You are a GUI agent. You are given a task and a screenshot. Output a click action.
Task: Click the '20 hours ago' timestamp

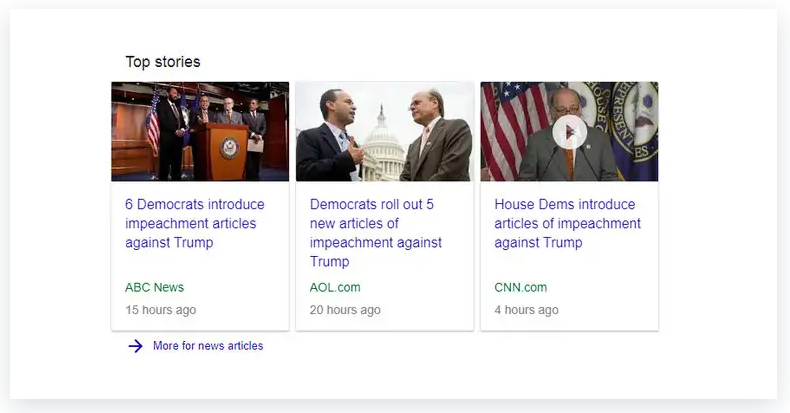pos(345,310)
